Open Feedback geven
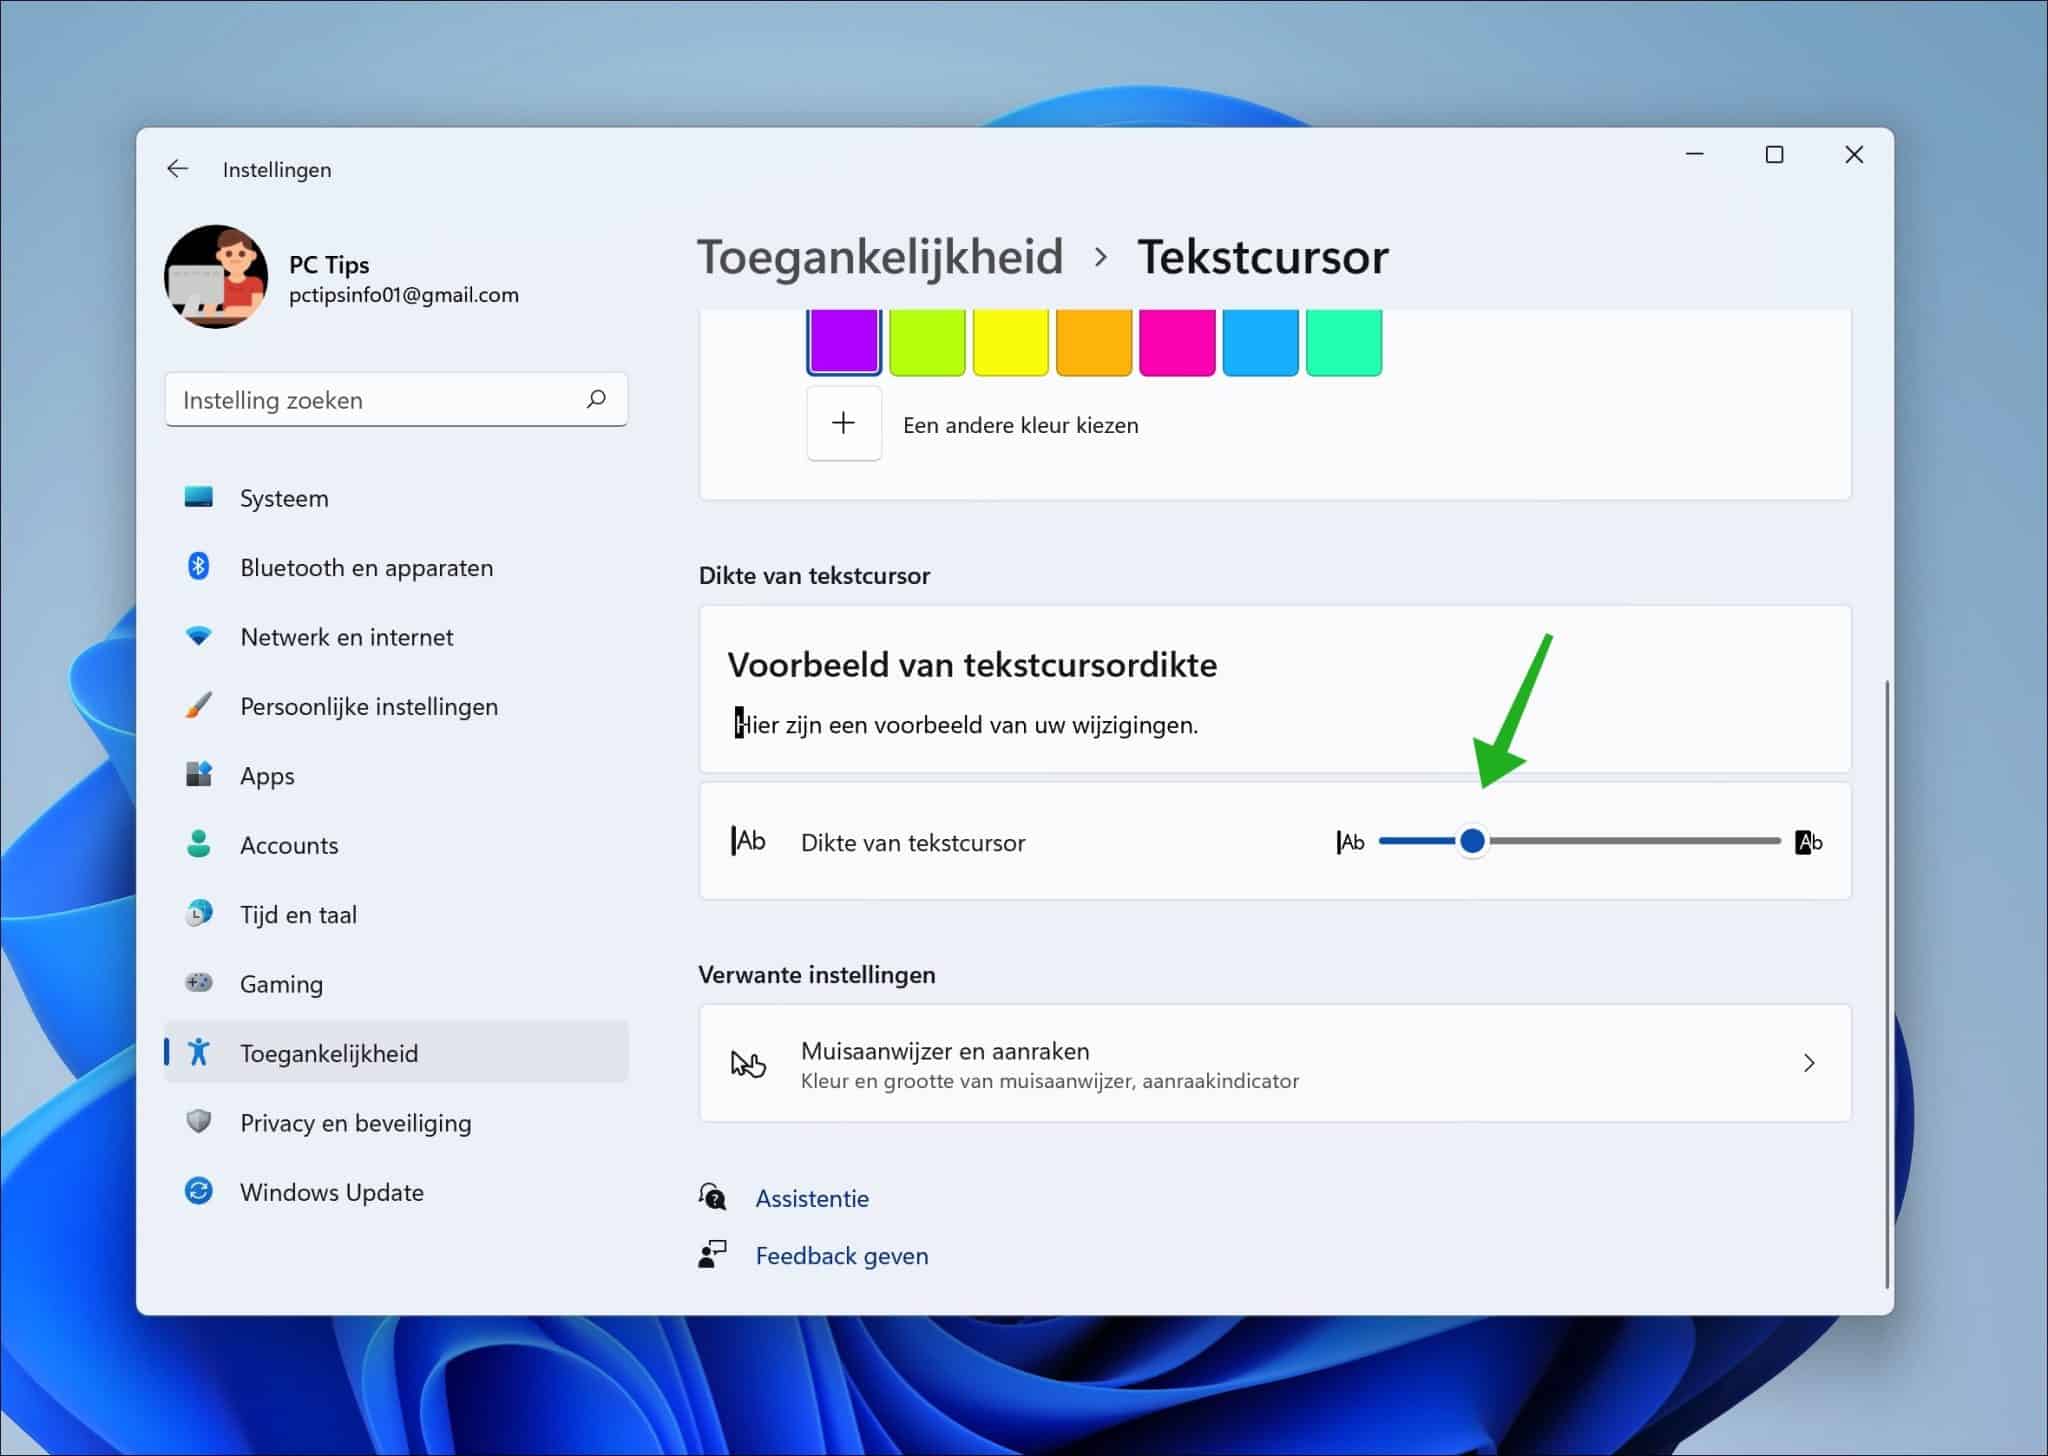 pyautogui.click(x=841, y=1255)
